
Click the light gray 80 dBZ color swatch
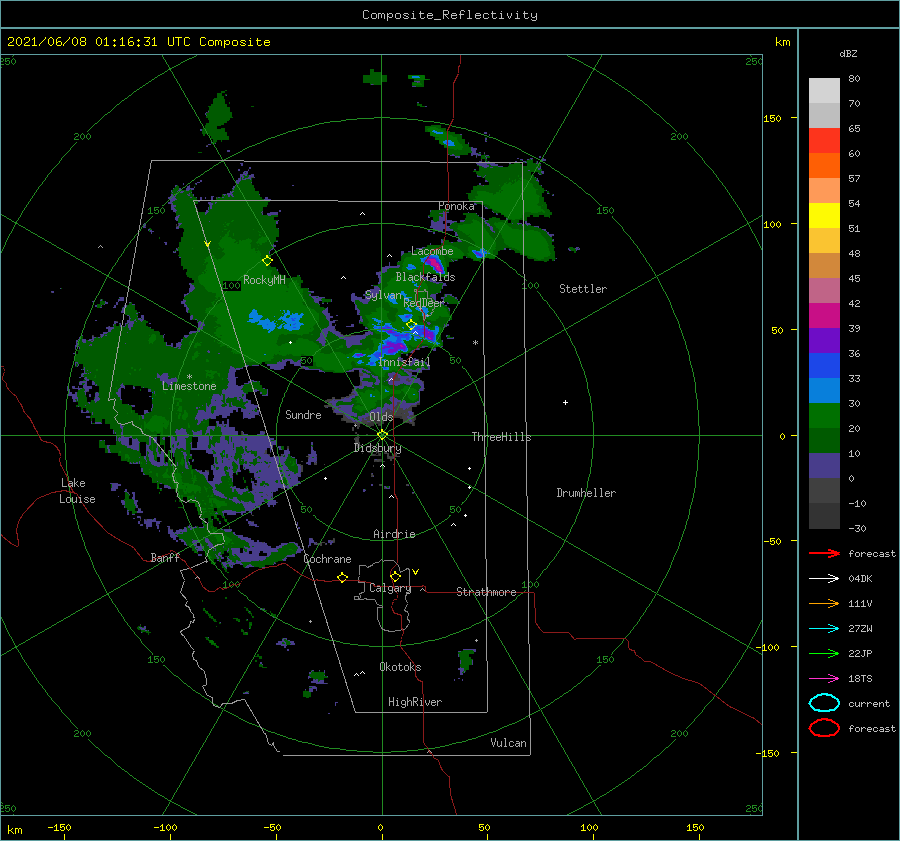click(x=824, y=91)
